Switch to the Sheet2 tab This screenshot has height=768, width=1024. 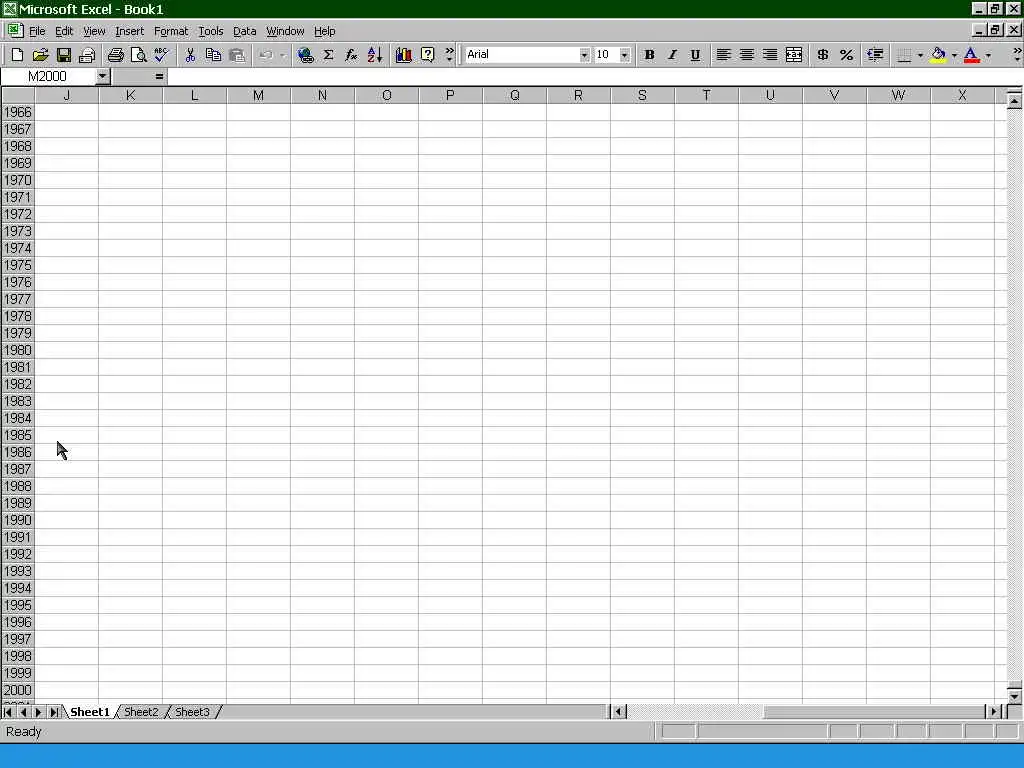pos(141,712)
